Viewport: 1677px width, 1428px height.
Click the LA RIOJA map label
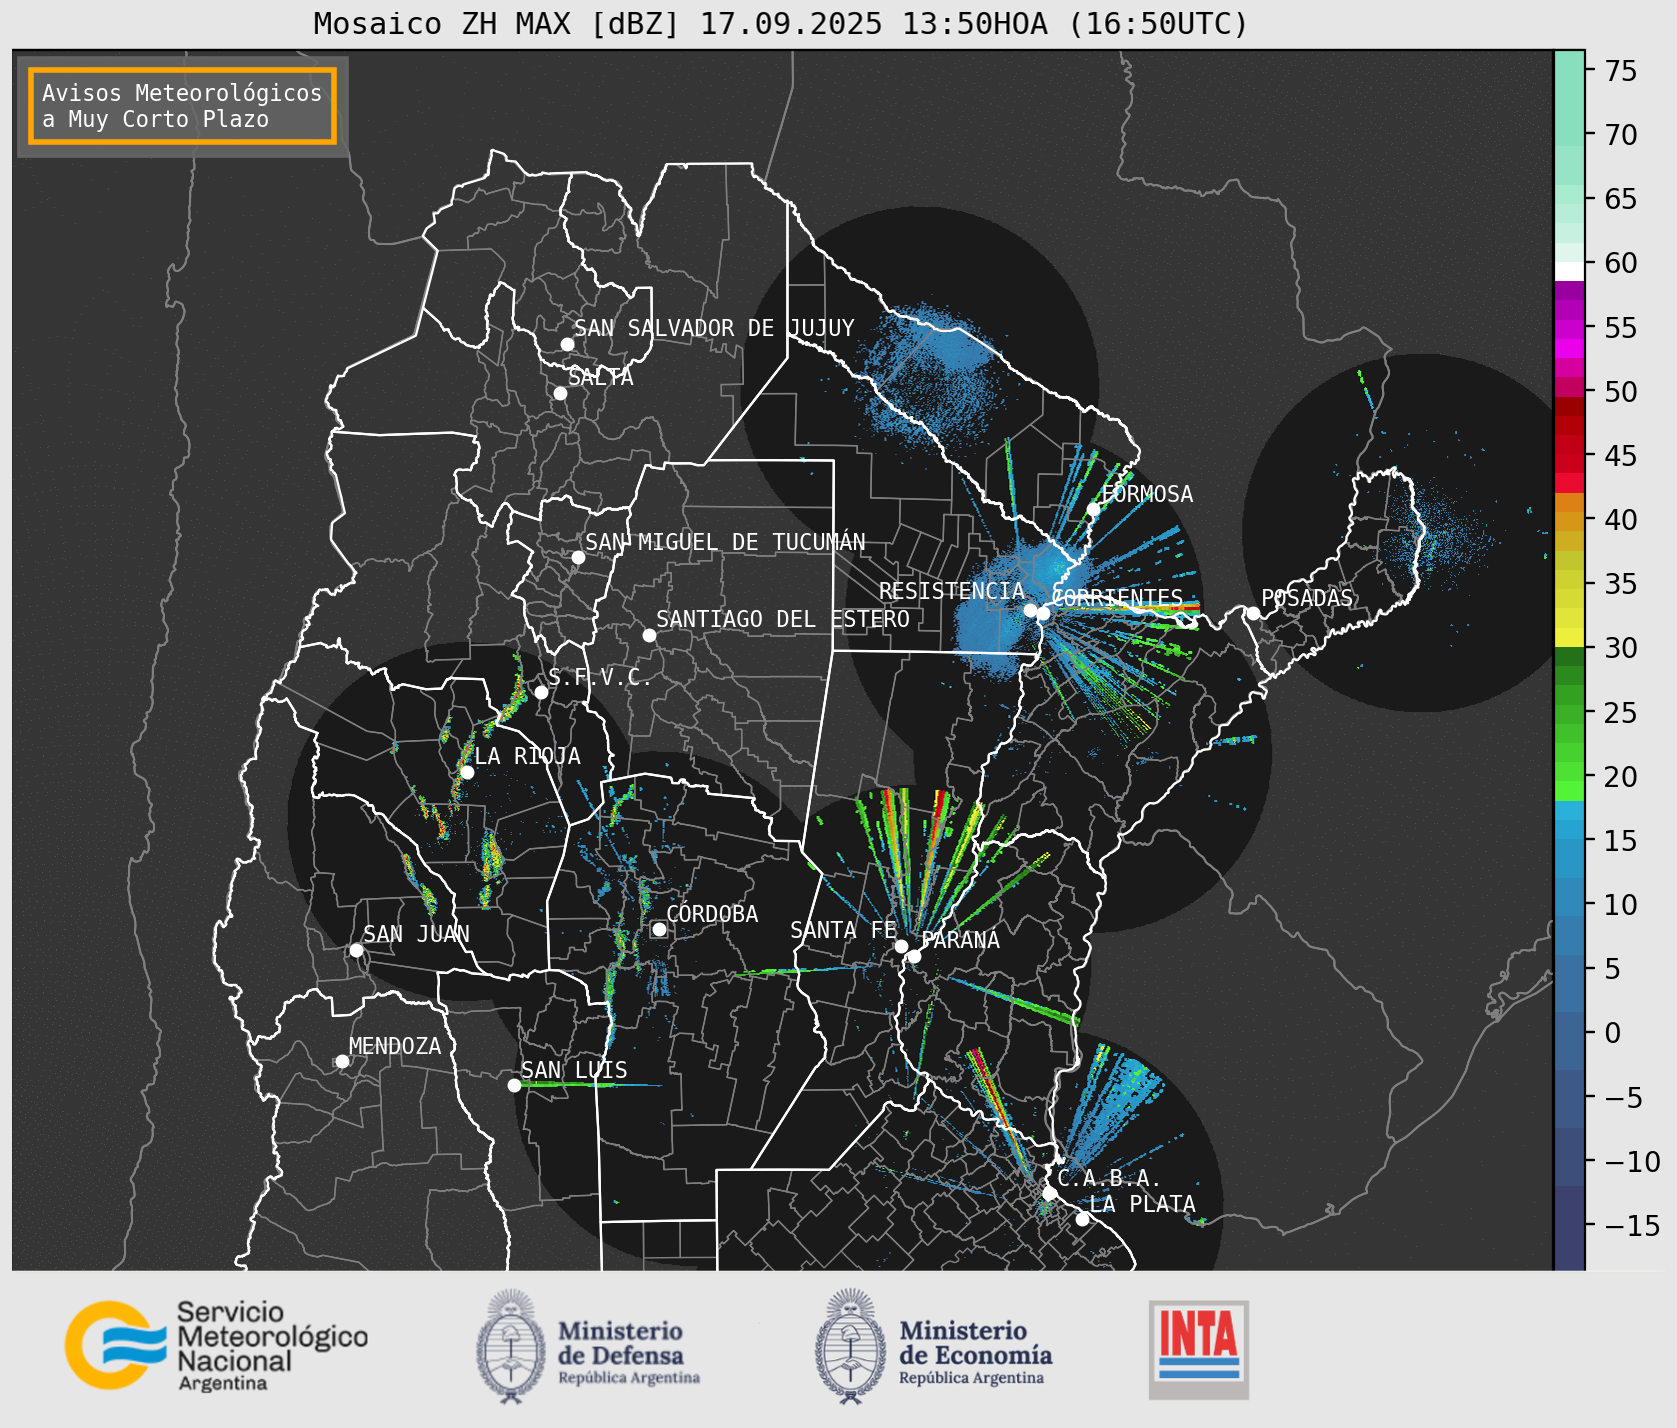click(x=527, y=756)
